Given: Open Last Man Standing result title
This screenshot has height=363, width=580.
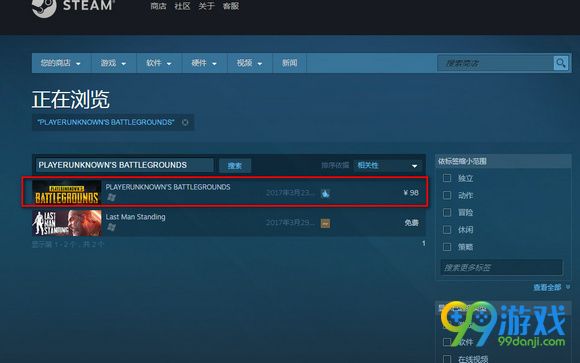Looking at the screenshot, I should tap(135, 217).
